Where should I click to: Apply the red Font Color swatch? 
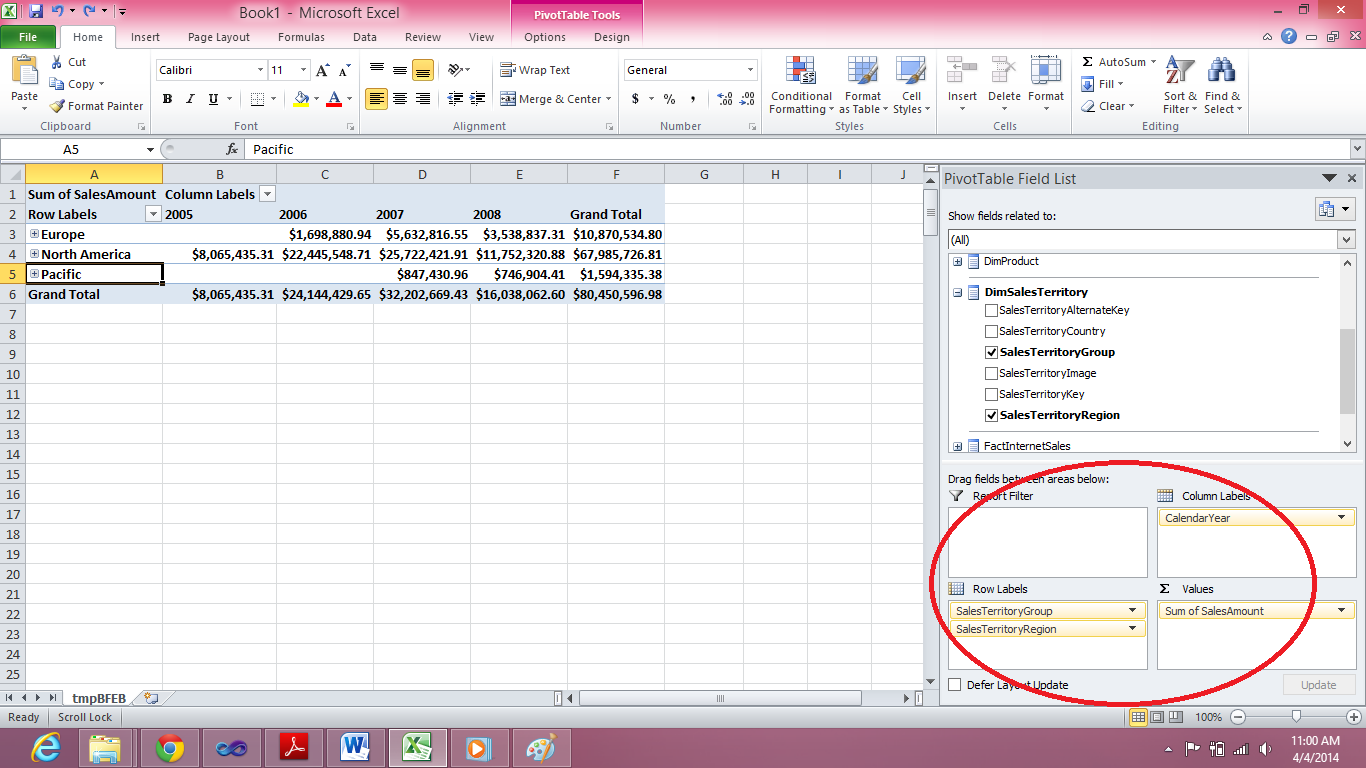point(334,99)
